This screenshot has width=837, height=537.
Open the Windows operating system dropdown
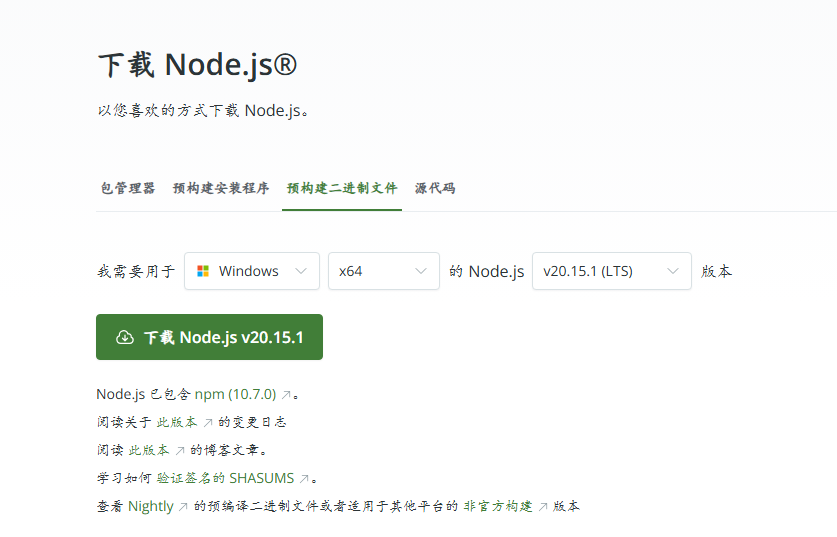[x=252, y=271]
